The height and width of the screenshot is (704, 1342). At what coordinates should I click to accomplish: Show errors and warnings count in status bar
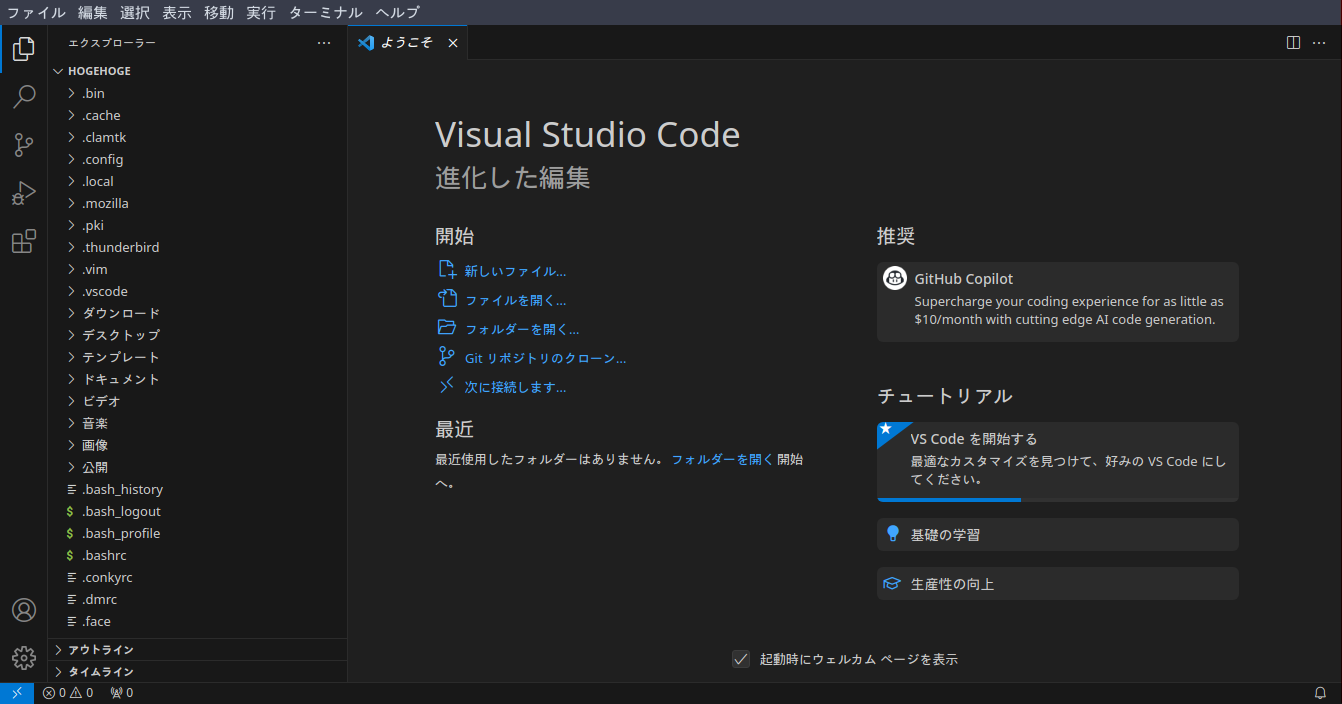tap(68, 693)
